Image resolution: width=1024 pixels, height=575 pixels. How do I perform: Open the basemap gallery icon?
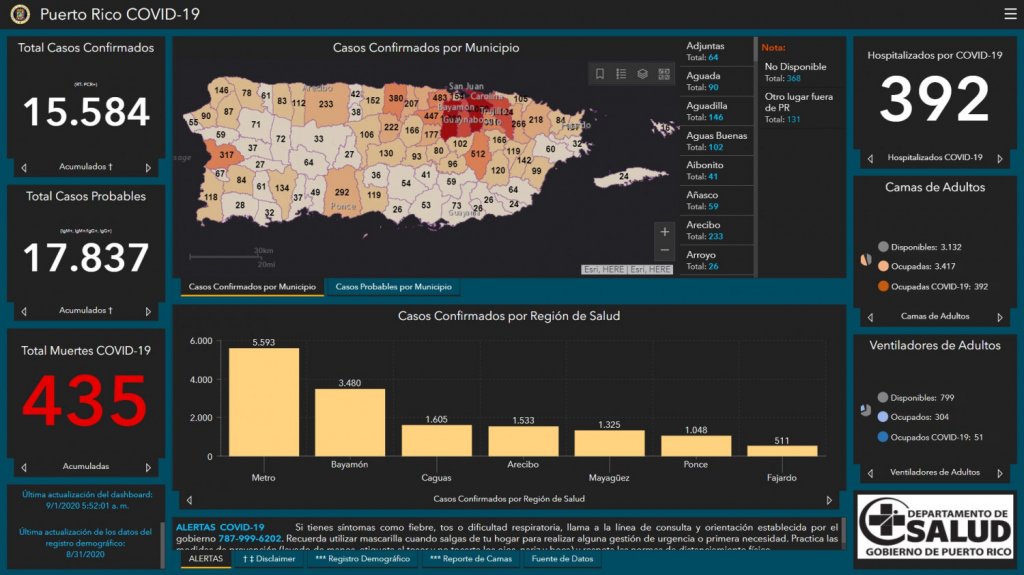pyautogui.click(x=664, y=74)
